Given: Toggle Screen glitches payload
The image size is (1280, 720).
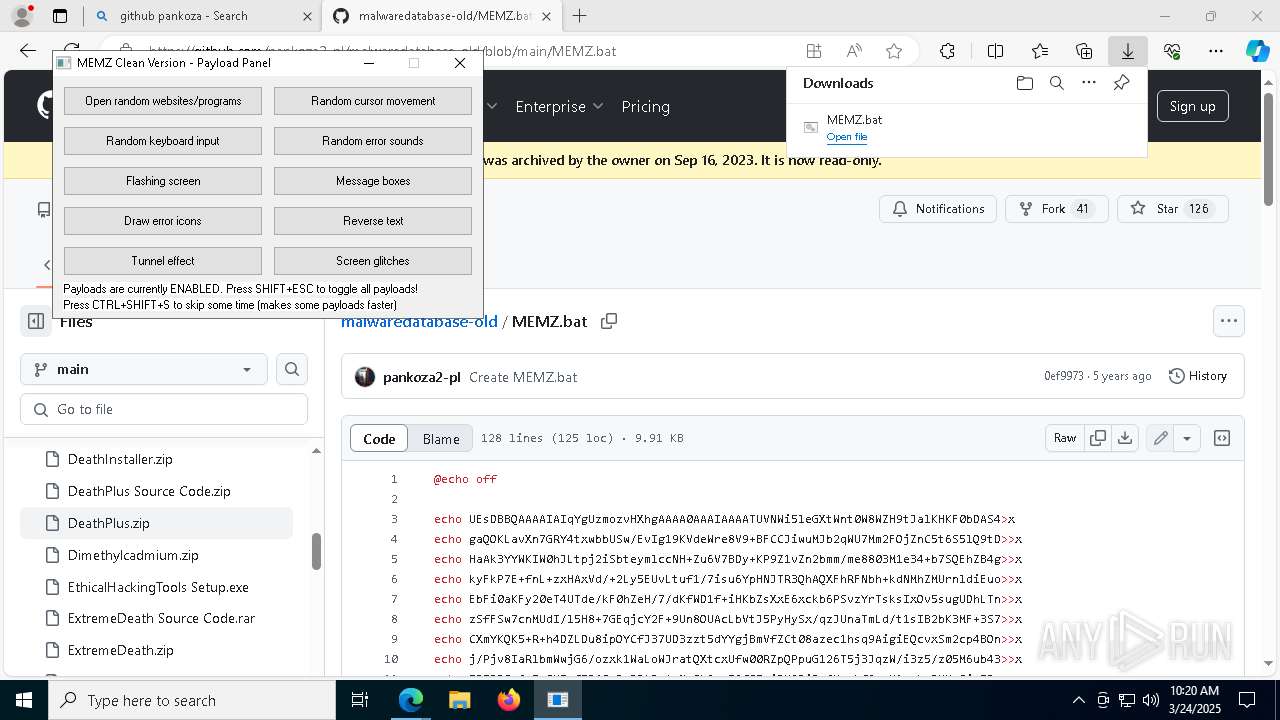Looking at the screenshot, I should click(x=373, y=261).
